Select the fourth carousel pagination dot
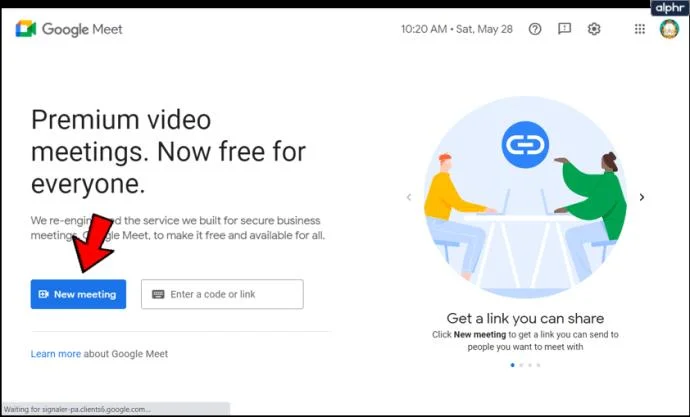 pos(539,365)
